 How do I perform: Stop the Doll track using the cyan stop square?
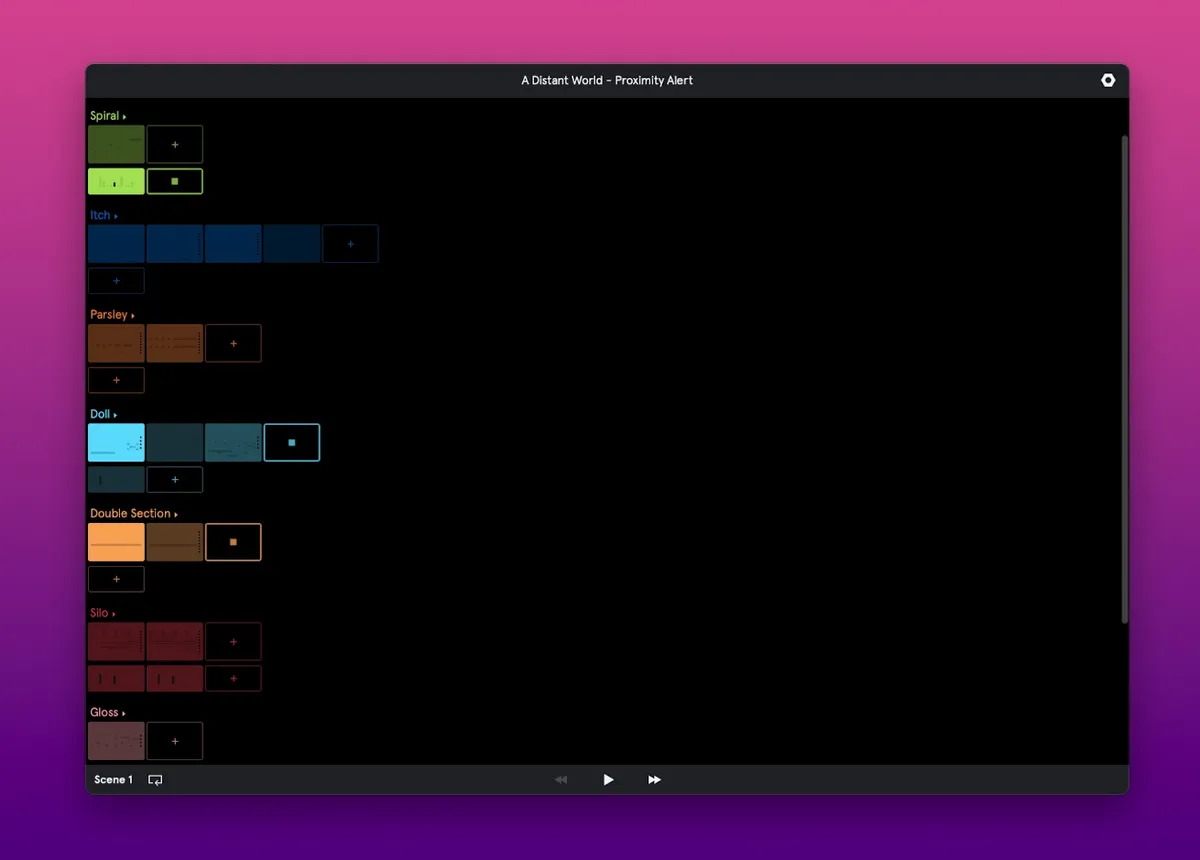[x=292, y=442]
